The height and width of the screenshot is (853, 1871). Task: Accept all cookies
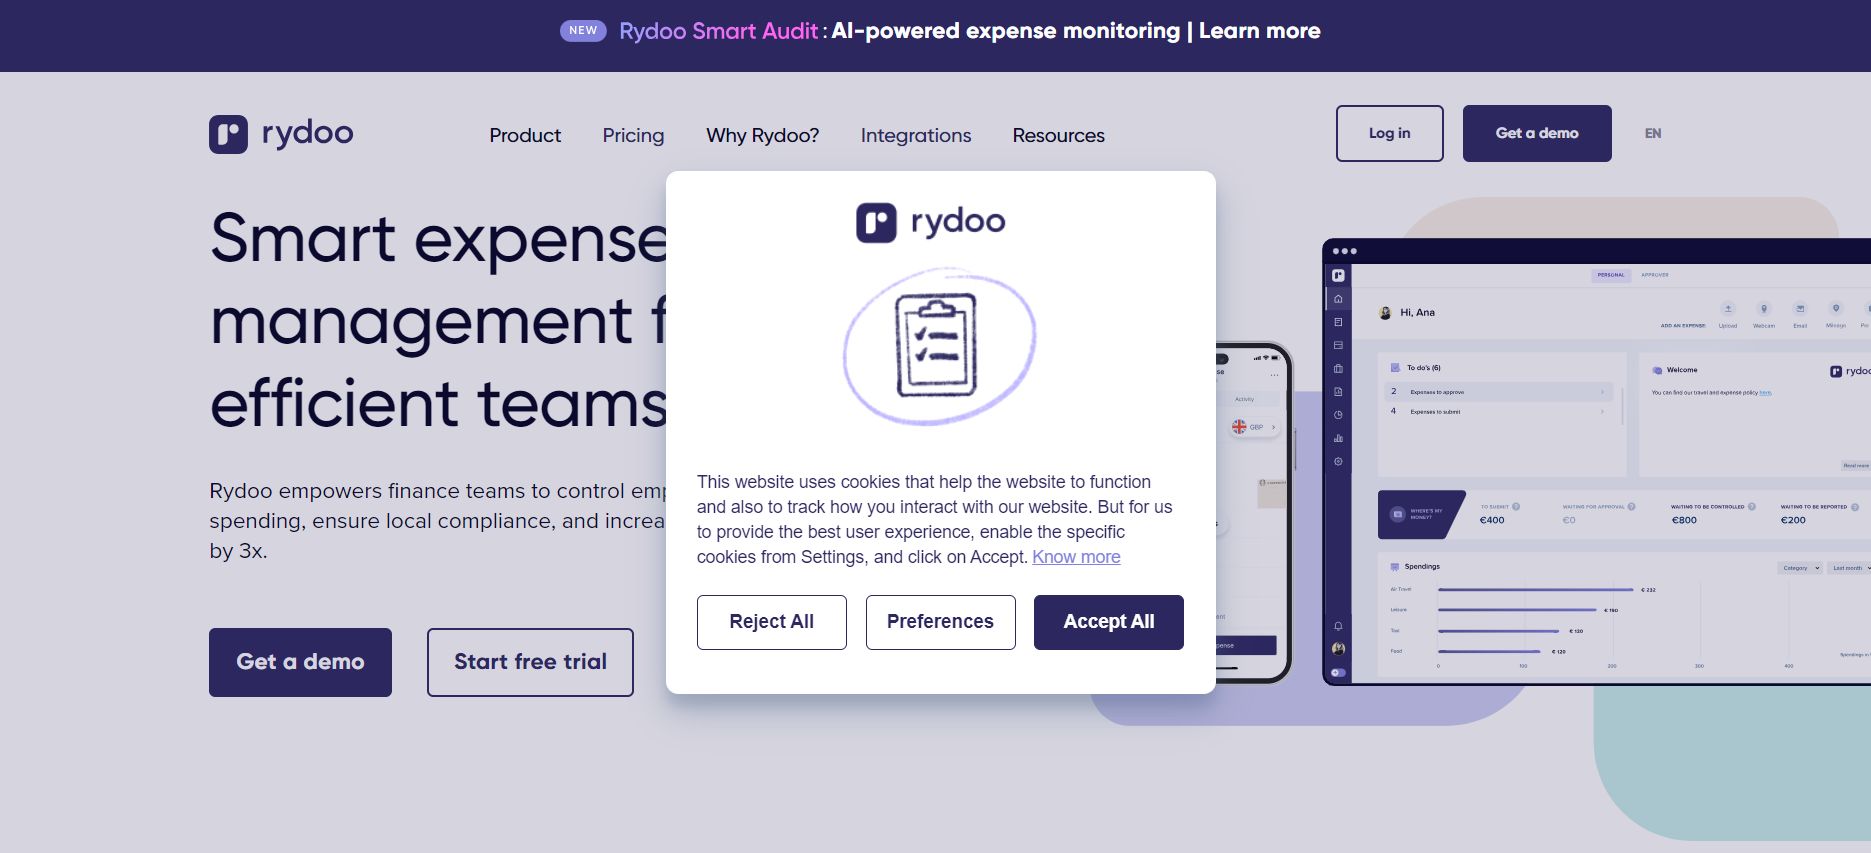[x=1108, y=622]
